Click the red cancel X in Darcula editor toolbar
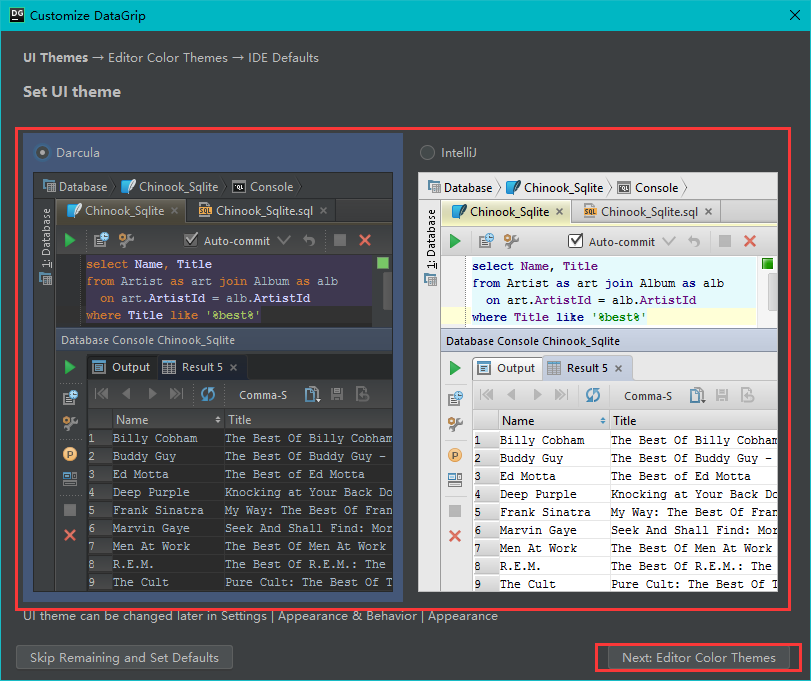The width and height of the screenshot is (811, 681). [365, 240]
